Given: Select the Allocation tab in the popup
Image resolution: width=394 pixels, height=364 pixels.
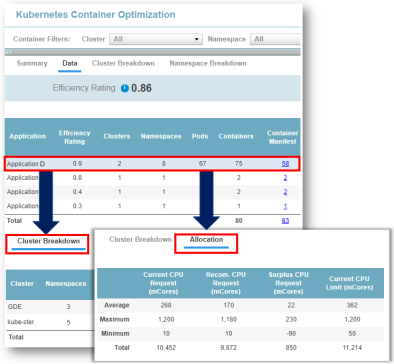Looking at the screenshot, I should click(x=206, y=240).
